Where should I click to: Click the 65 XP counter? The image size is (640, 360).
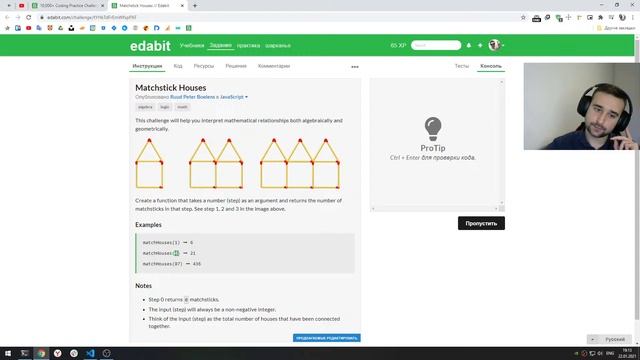tap(398, 45)
